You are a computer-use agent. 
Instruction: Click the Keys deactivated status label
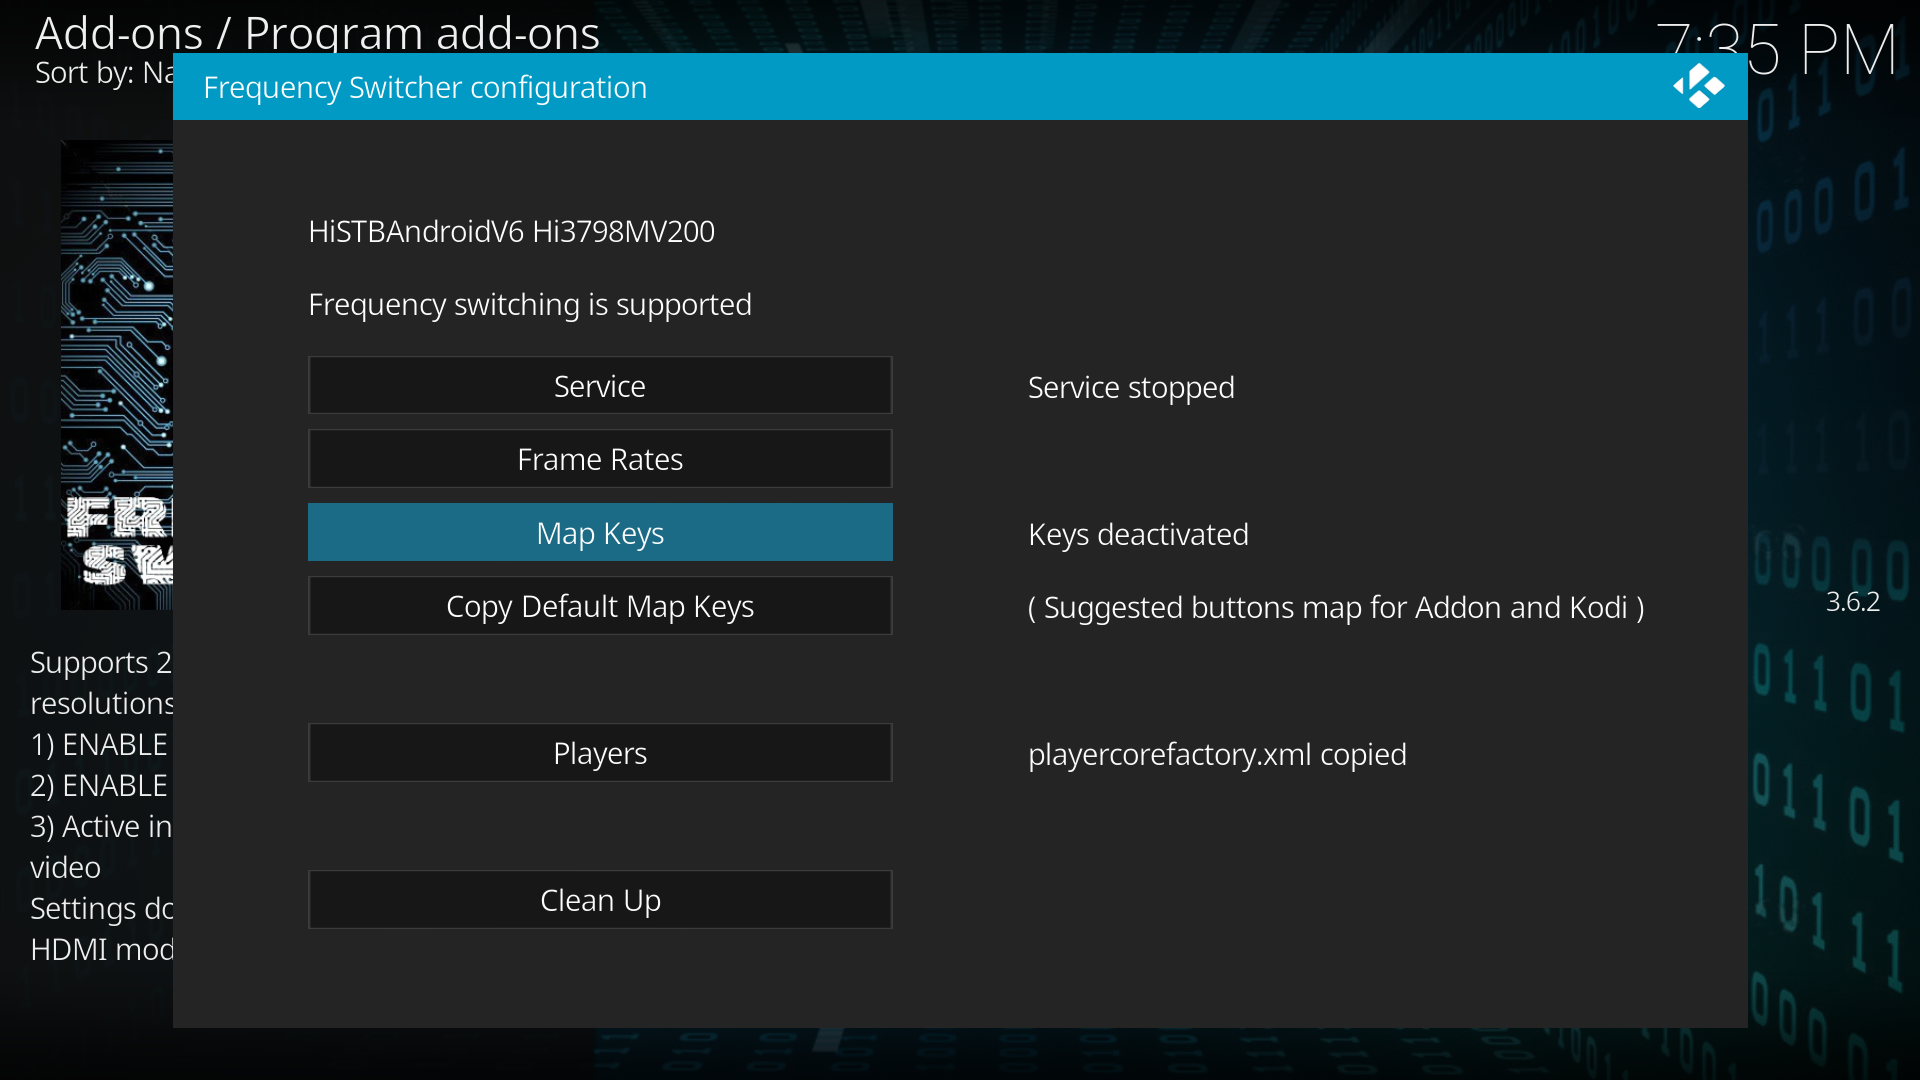coord(1138,535)
